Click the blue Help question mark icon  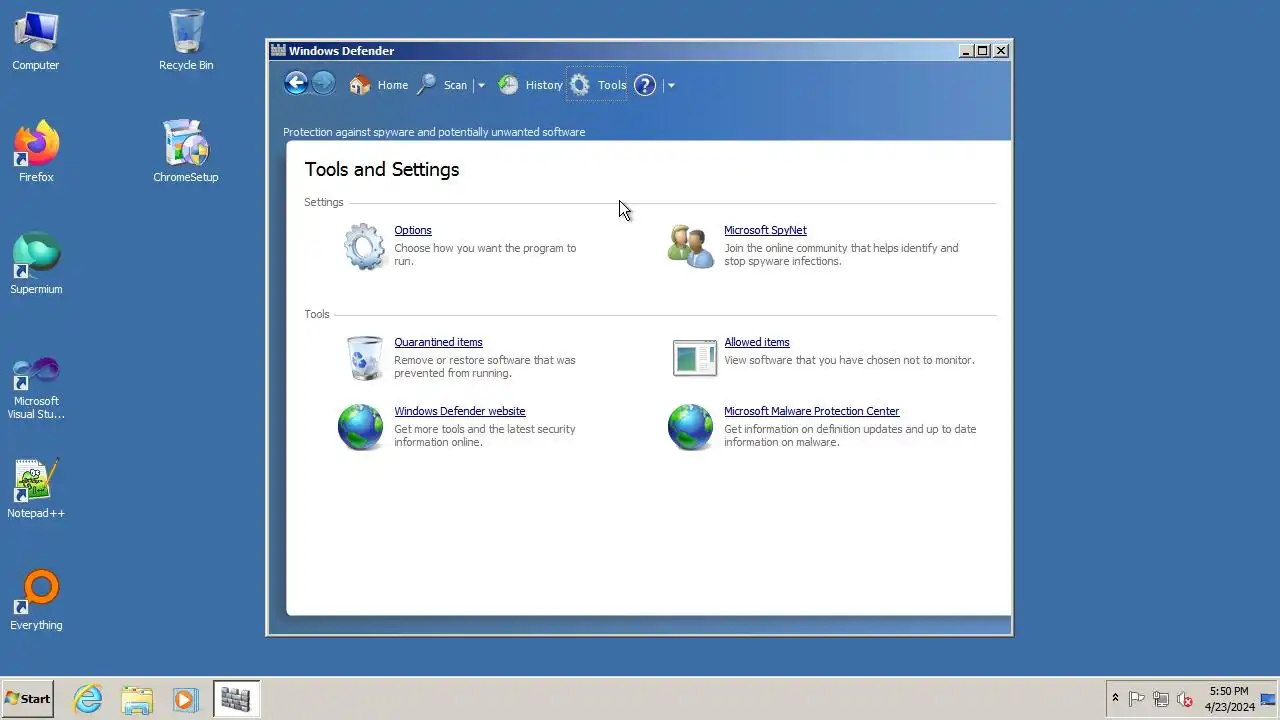coord(645,85)
